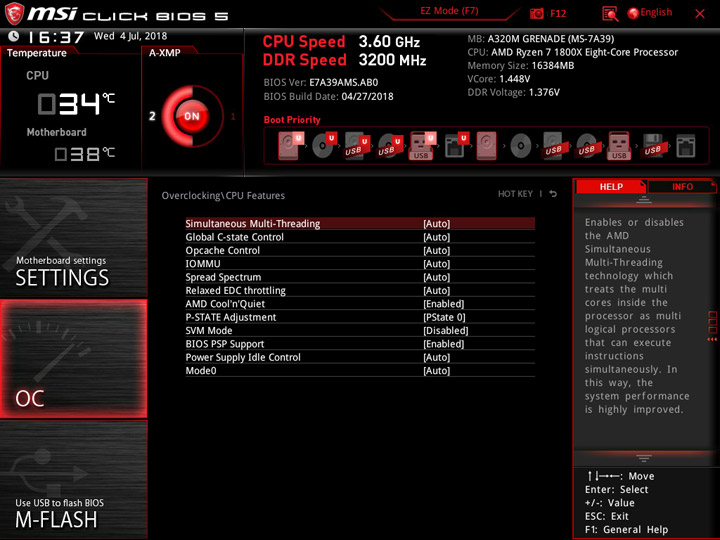The image size is (720, 540).
Task: Select A-XMP profile 2
Action: pos(152,116)
